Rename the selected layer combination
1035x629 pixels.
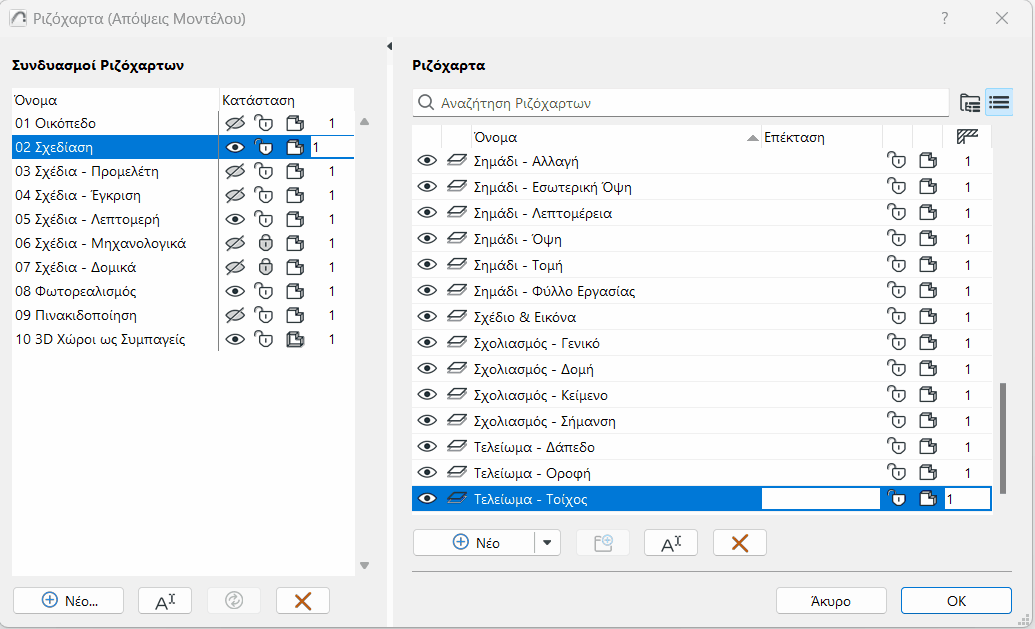(x=165, y=600)
